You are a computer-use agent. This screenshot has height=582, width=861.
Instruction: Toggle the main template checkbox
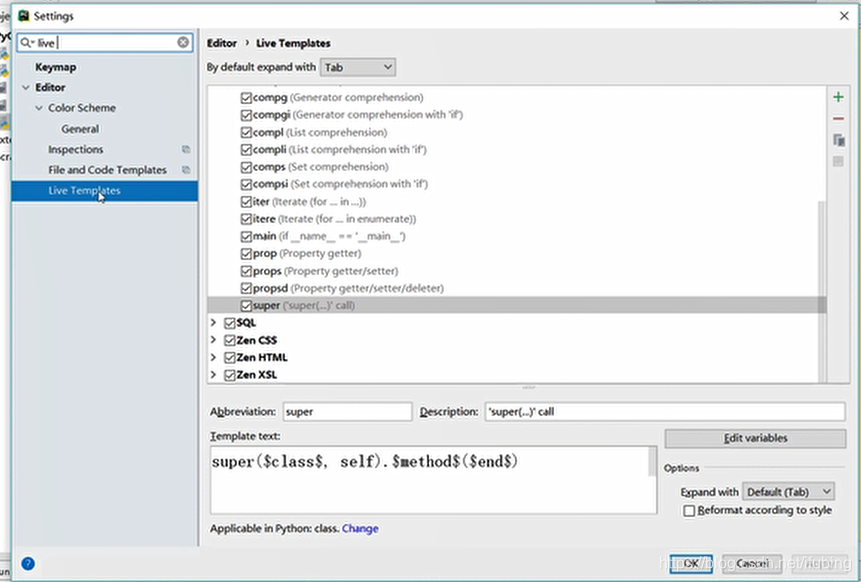click(246, 237)
